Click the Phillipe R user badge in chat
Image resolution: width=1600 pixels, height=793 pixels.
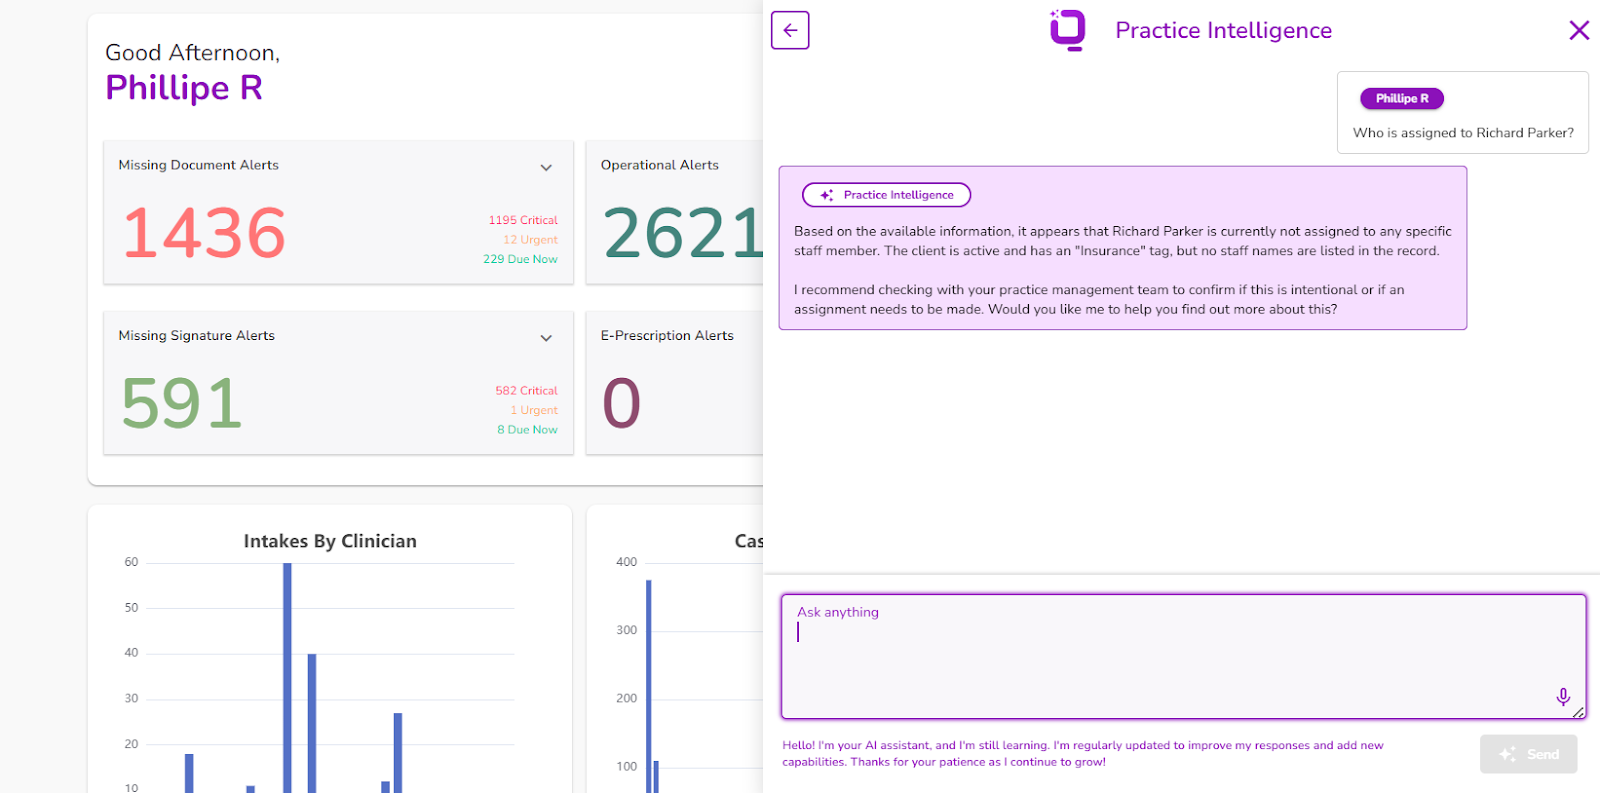coord(1402,98)
